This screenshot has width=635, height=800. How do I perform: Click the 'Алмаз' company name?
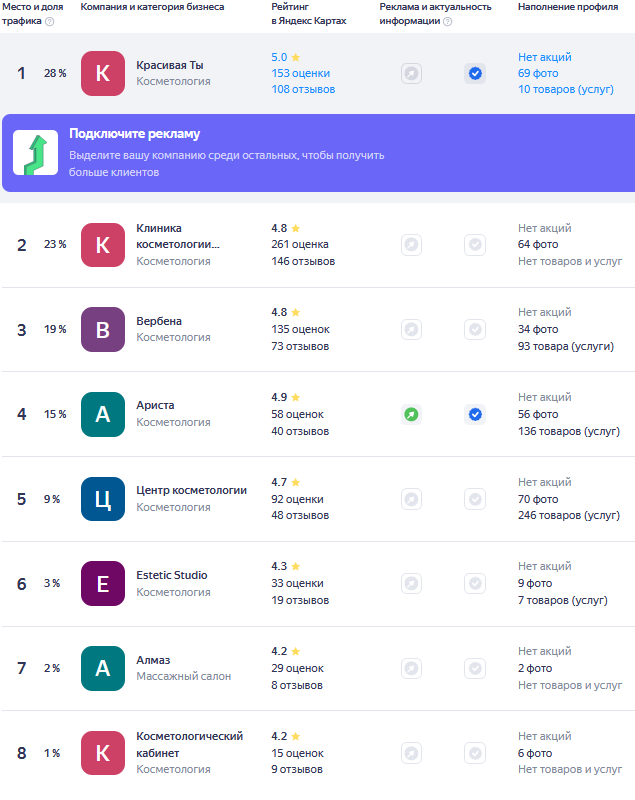(153, 660)
